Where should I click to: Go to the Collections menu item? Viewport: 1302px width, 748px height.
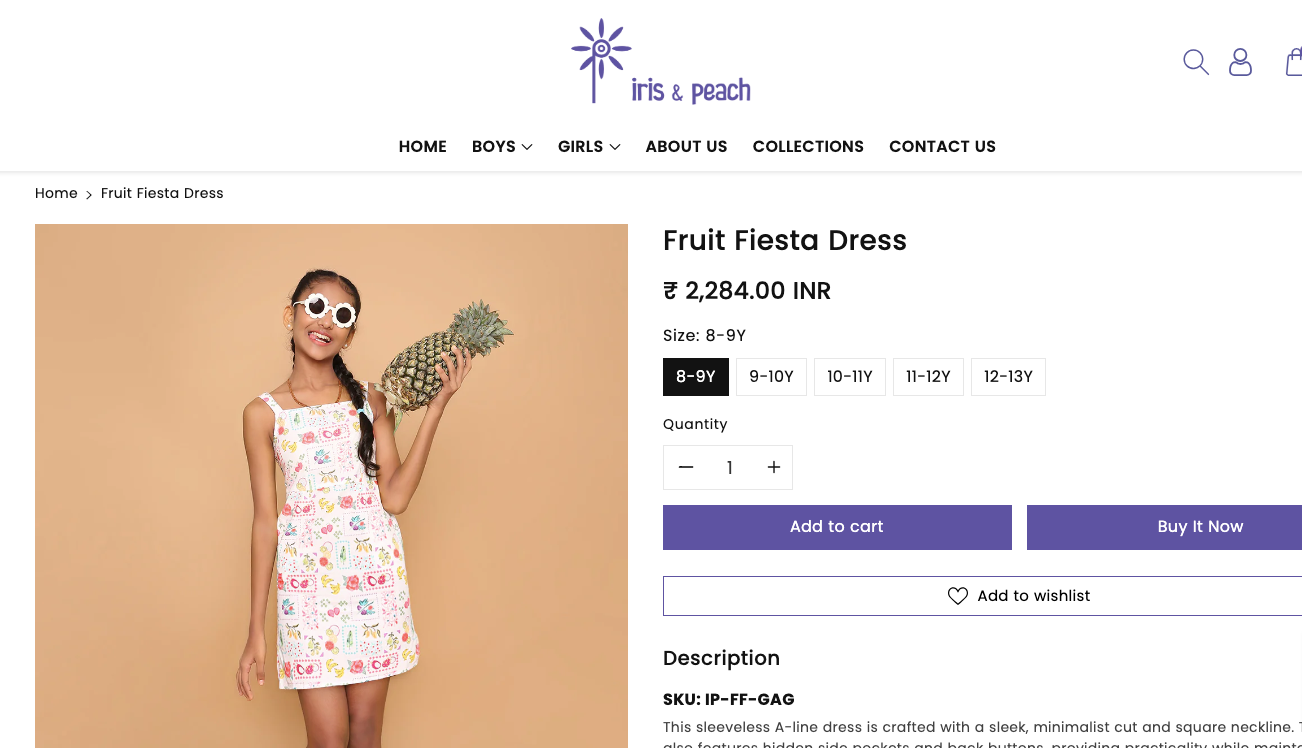click(x=808, y=147)
